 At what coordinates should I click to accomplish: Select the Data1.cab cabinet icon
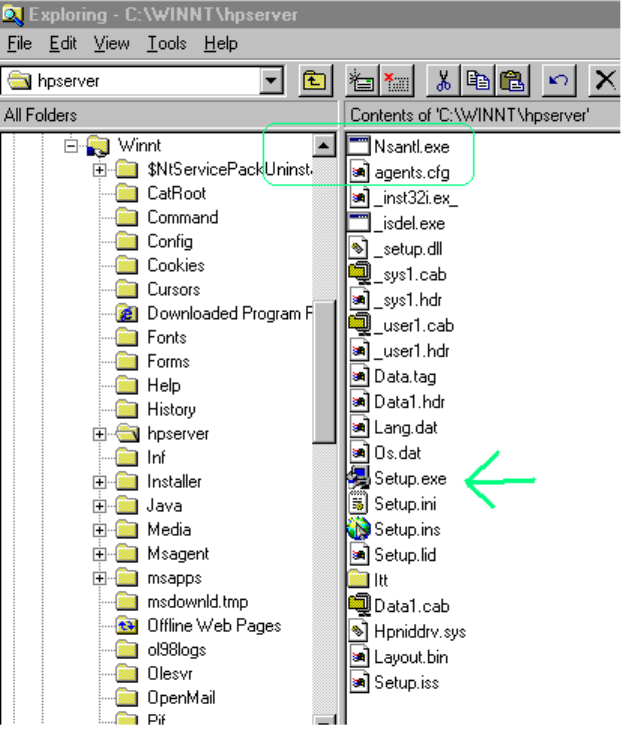click(359, 607)
